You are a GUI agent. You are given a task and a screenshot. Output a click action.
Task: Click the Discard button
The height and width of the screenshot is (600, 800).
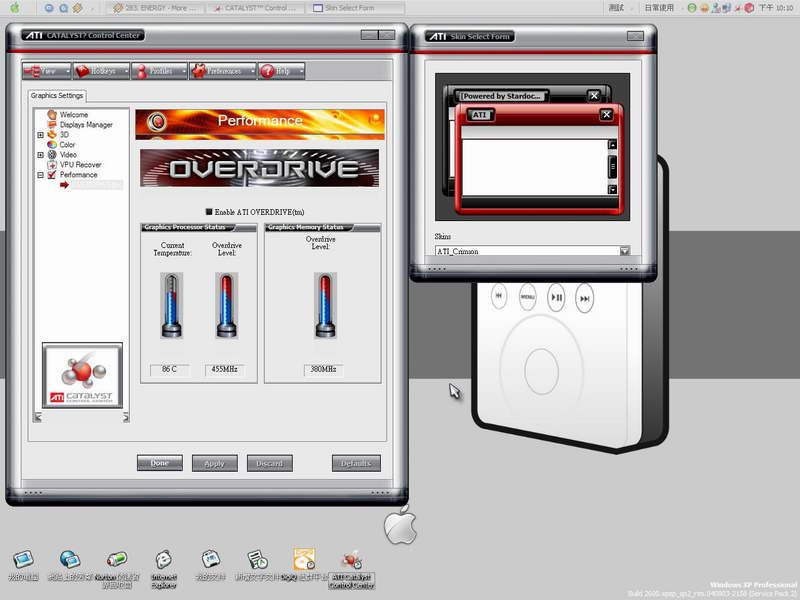pyautogui.click(x=269, y=463)
